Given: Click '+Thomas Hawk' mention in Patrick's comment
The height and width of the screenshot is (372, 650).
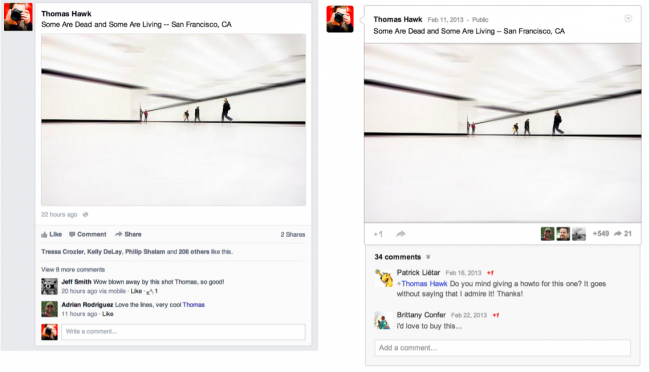Looking at the screenshot, I should 422,284.
